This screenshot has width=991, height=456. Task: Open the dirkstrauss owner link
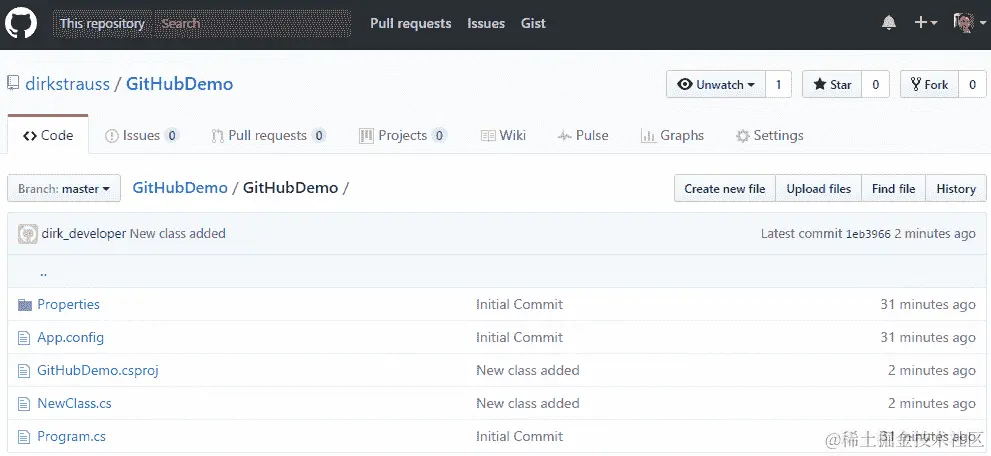click(x=68, y=84)
